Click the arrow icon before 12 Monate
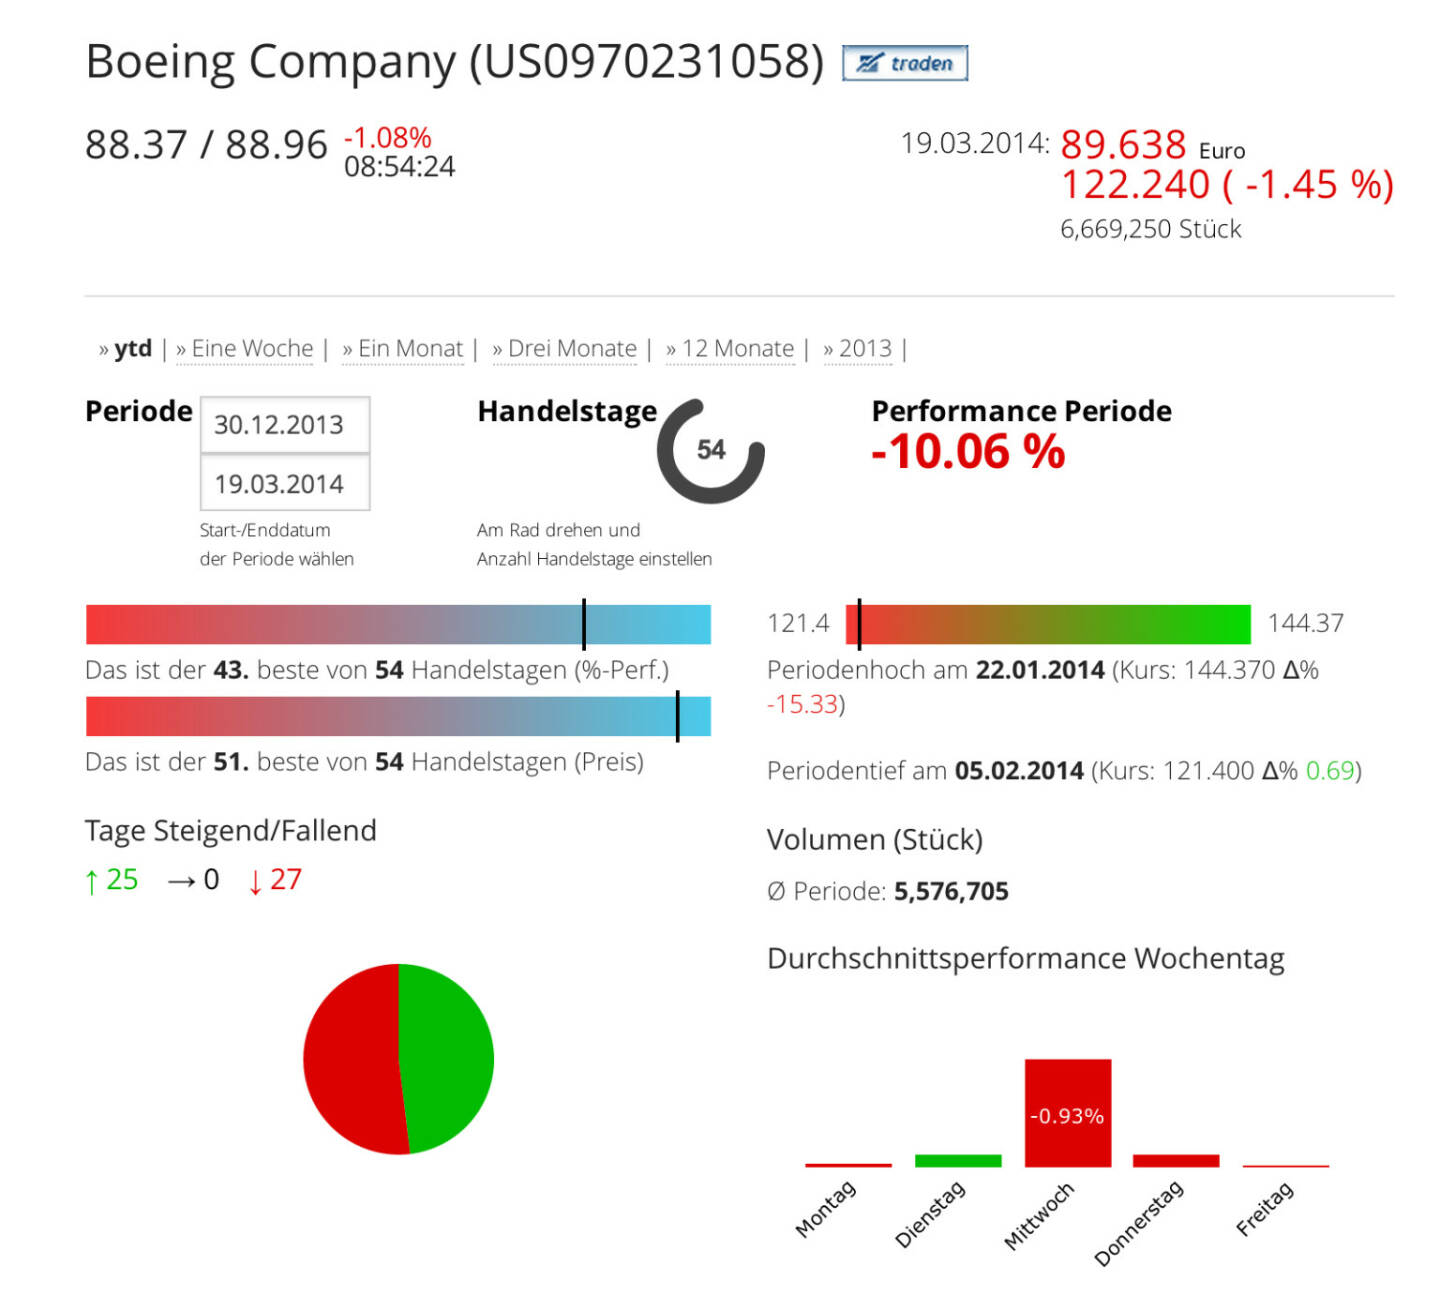 click(x=672, y=349)
